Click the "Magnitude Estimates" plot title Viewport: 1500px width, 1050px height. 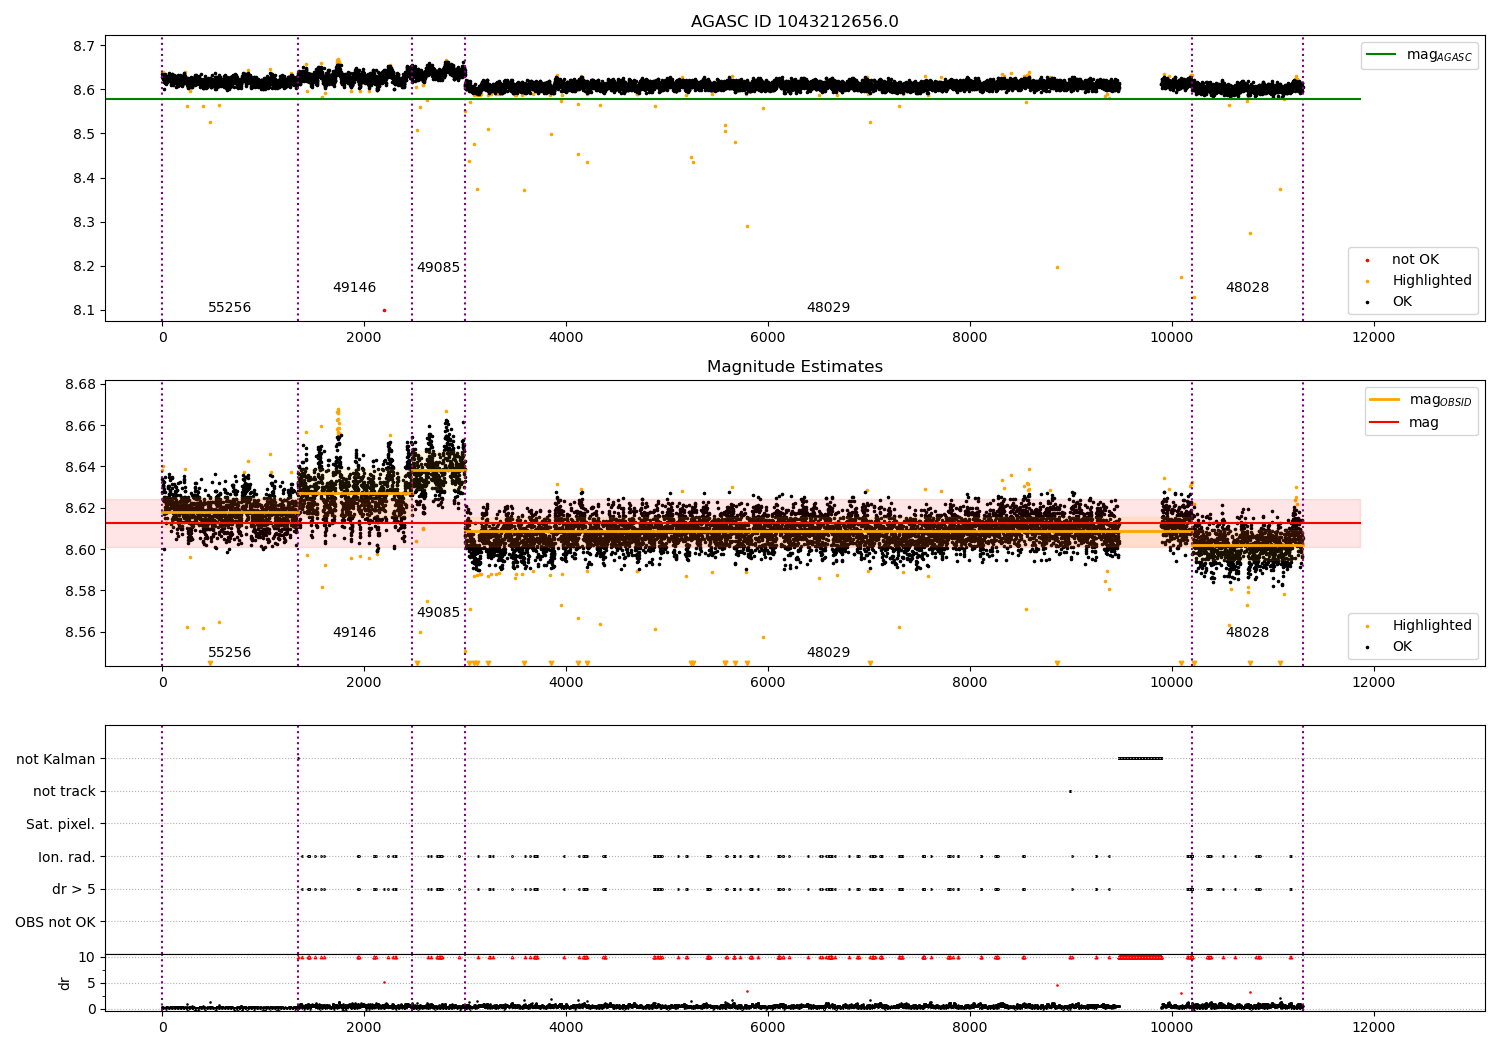[x=794, y=367]
